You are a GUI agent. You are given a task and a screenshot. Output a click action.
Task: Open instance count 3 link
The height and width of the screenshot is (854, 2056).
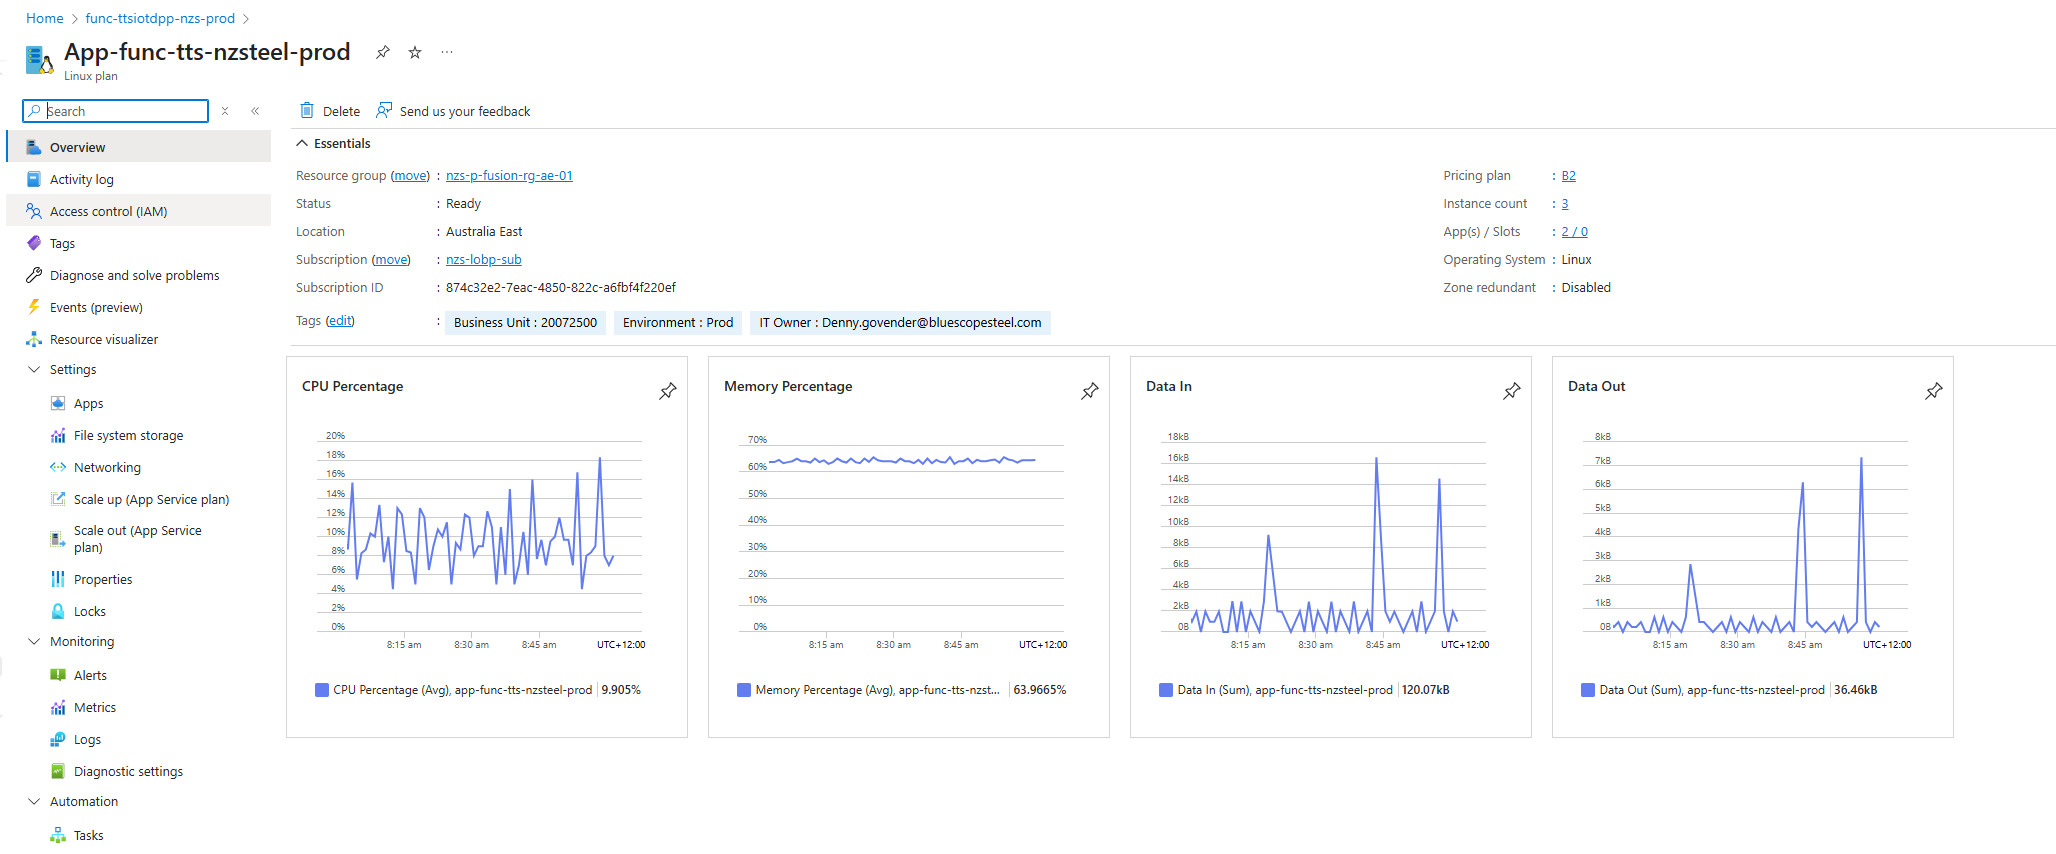pos(1565,203)
